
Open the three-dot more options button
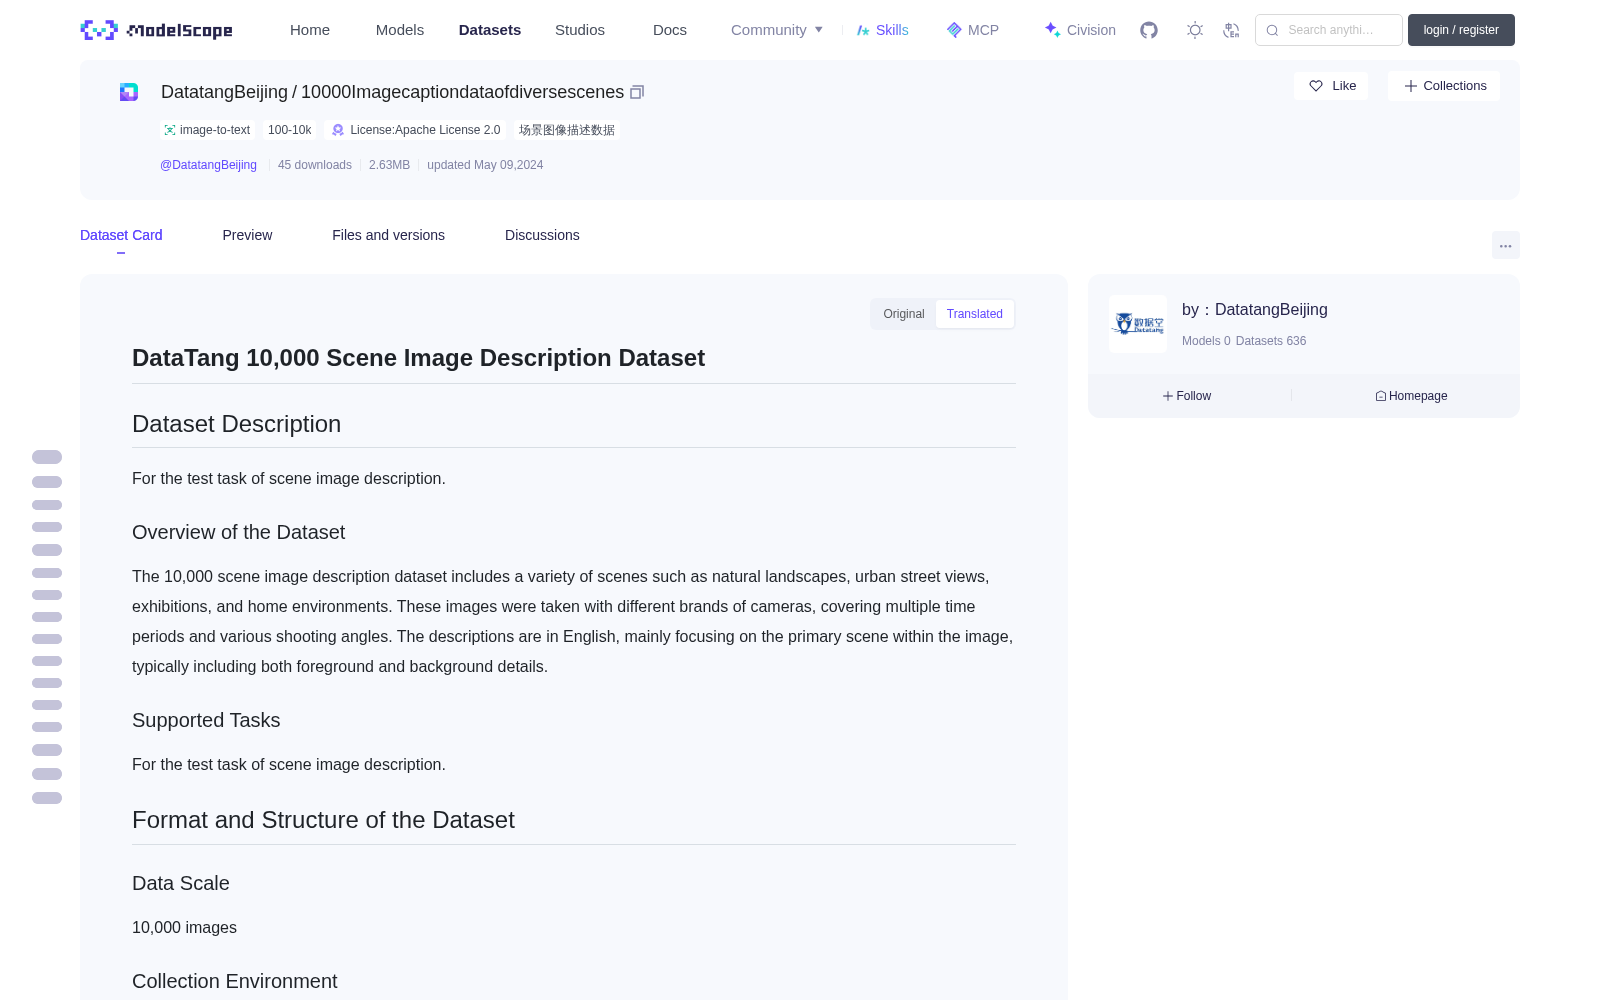click(1505, 245)
